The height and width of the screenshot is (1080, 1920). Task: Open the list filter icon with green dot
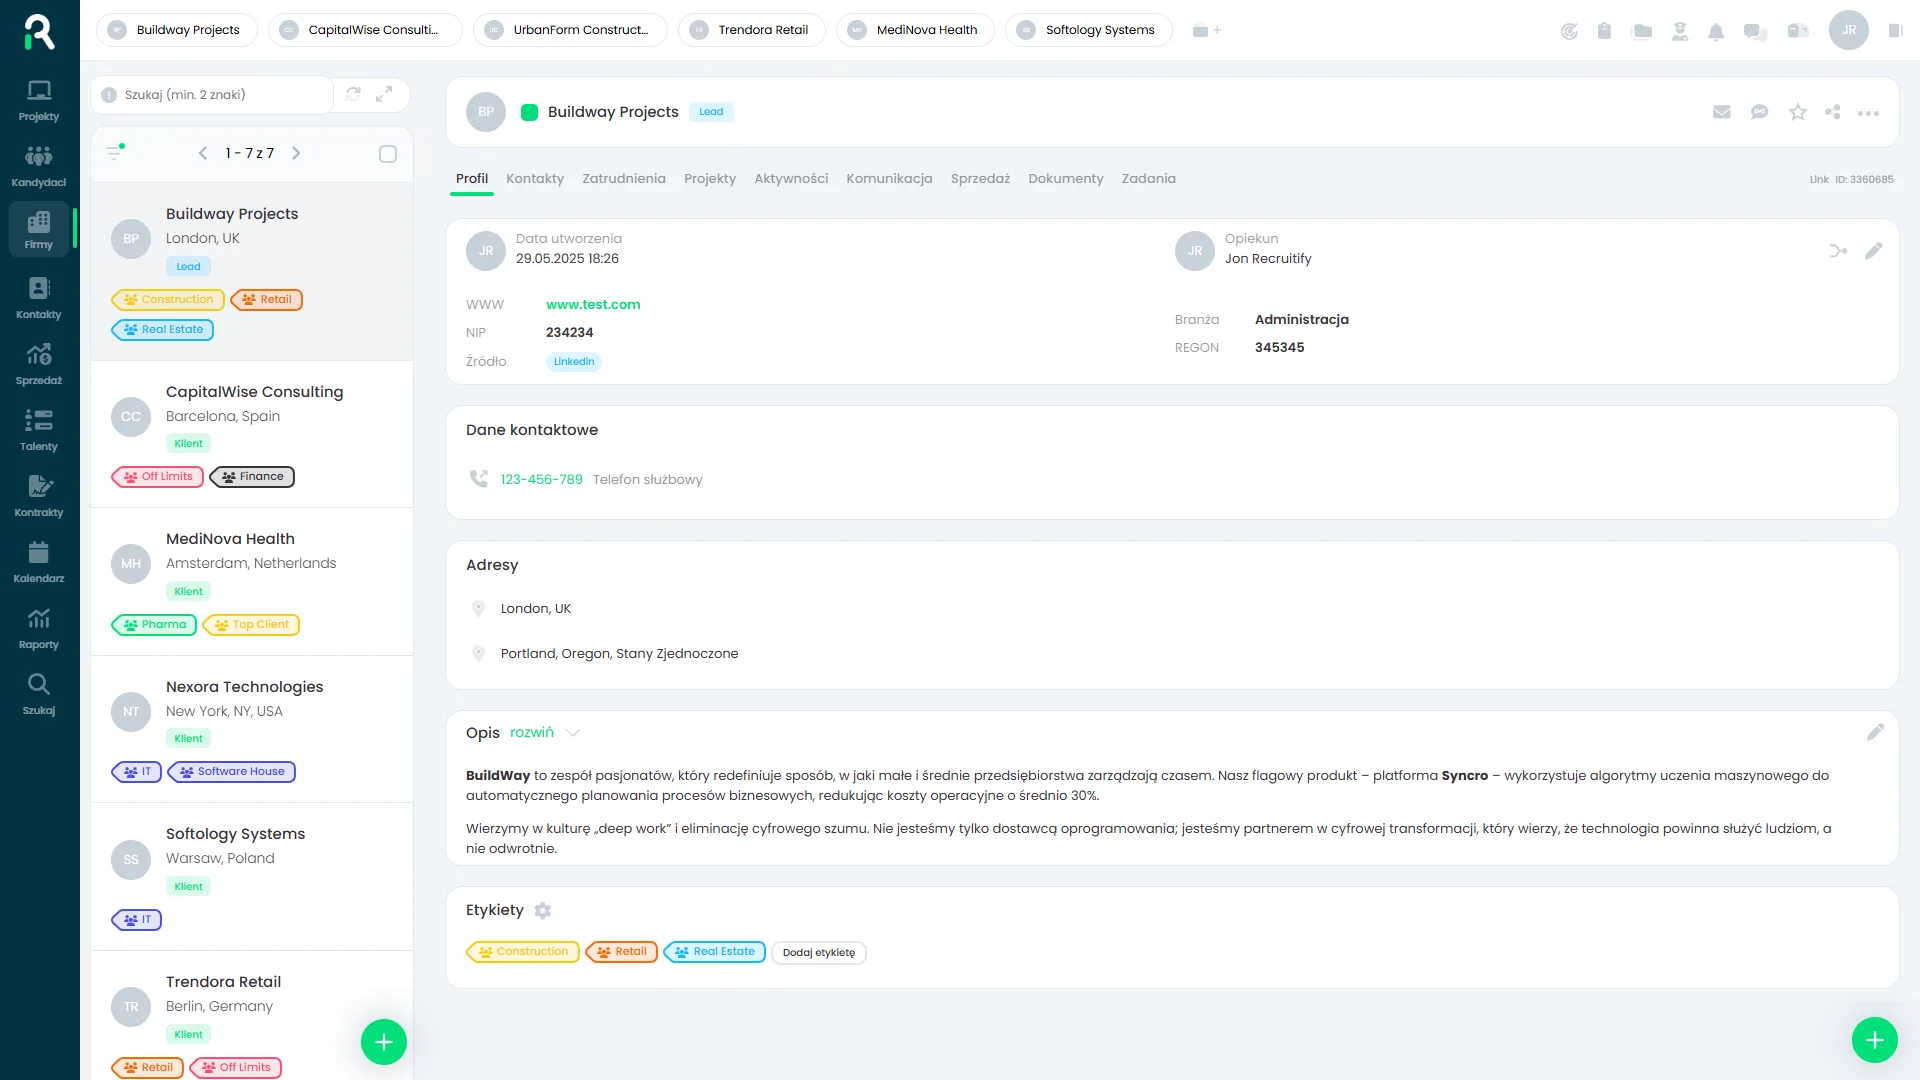114,153
